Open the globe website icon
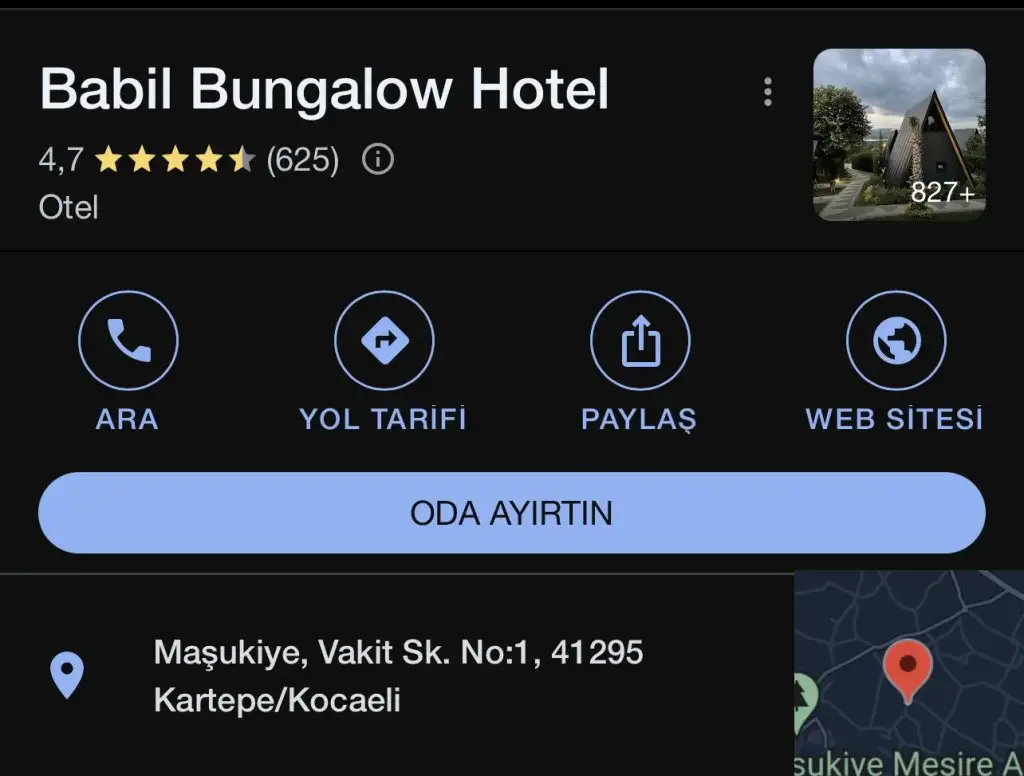The width and height of the screenshot is (1024, 776). [896, 340]
